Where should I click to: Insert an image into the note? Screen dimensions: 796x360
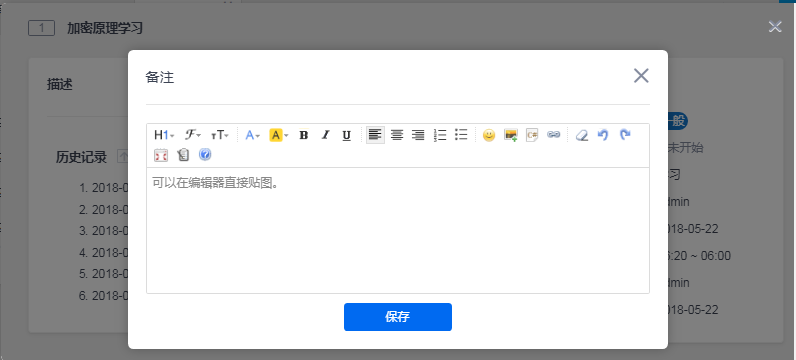point(510,135)
